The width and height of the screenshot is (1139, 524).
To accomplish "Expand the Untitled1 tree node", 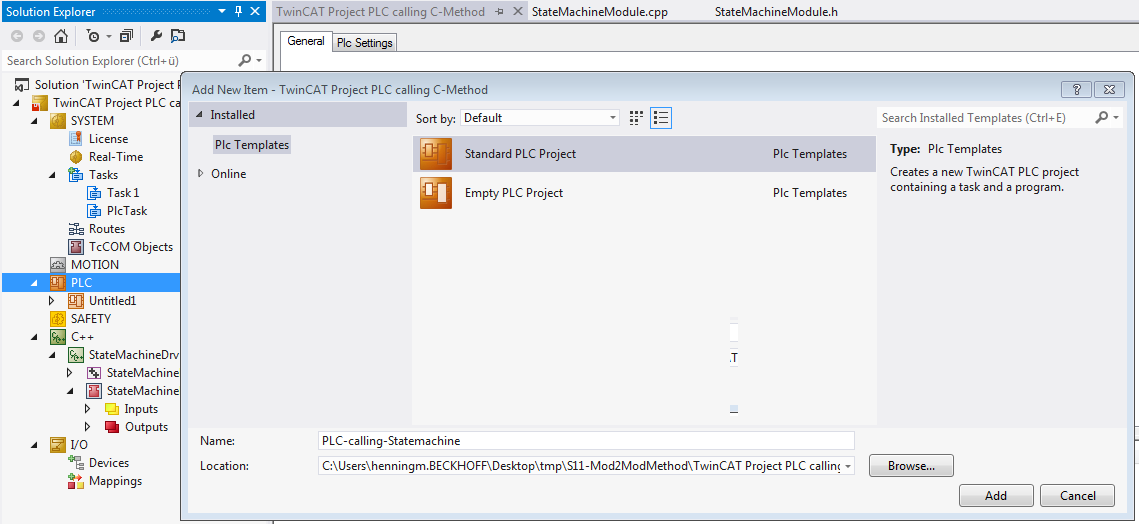I will click(x=52, y=301).
